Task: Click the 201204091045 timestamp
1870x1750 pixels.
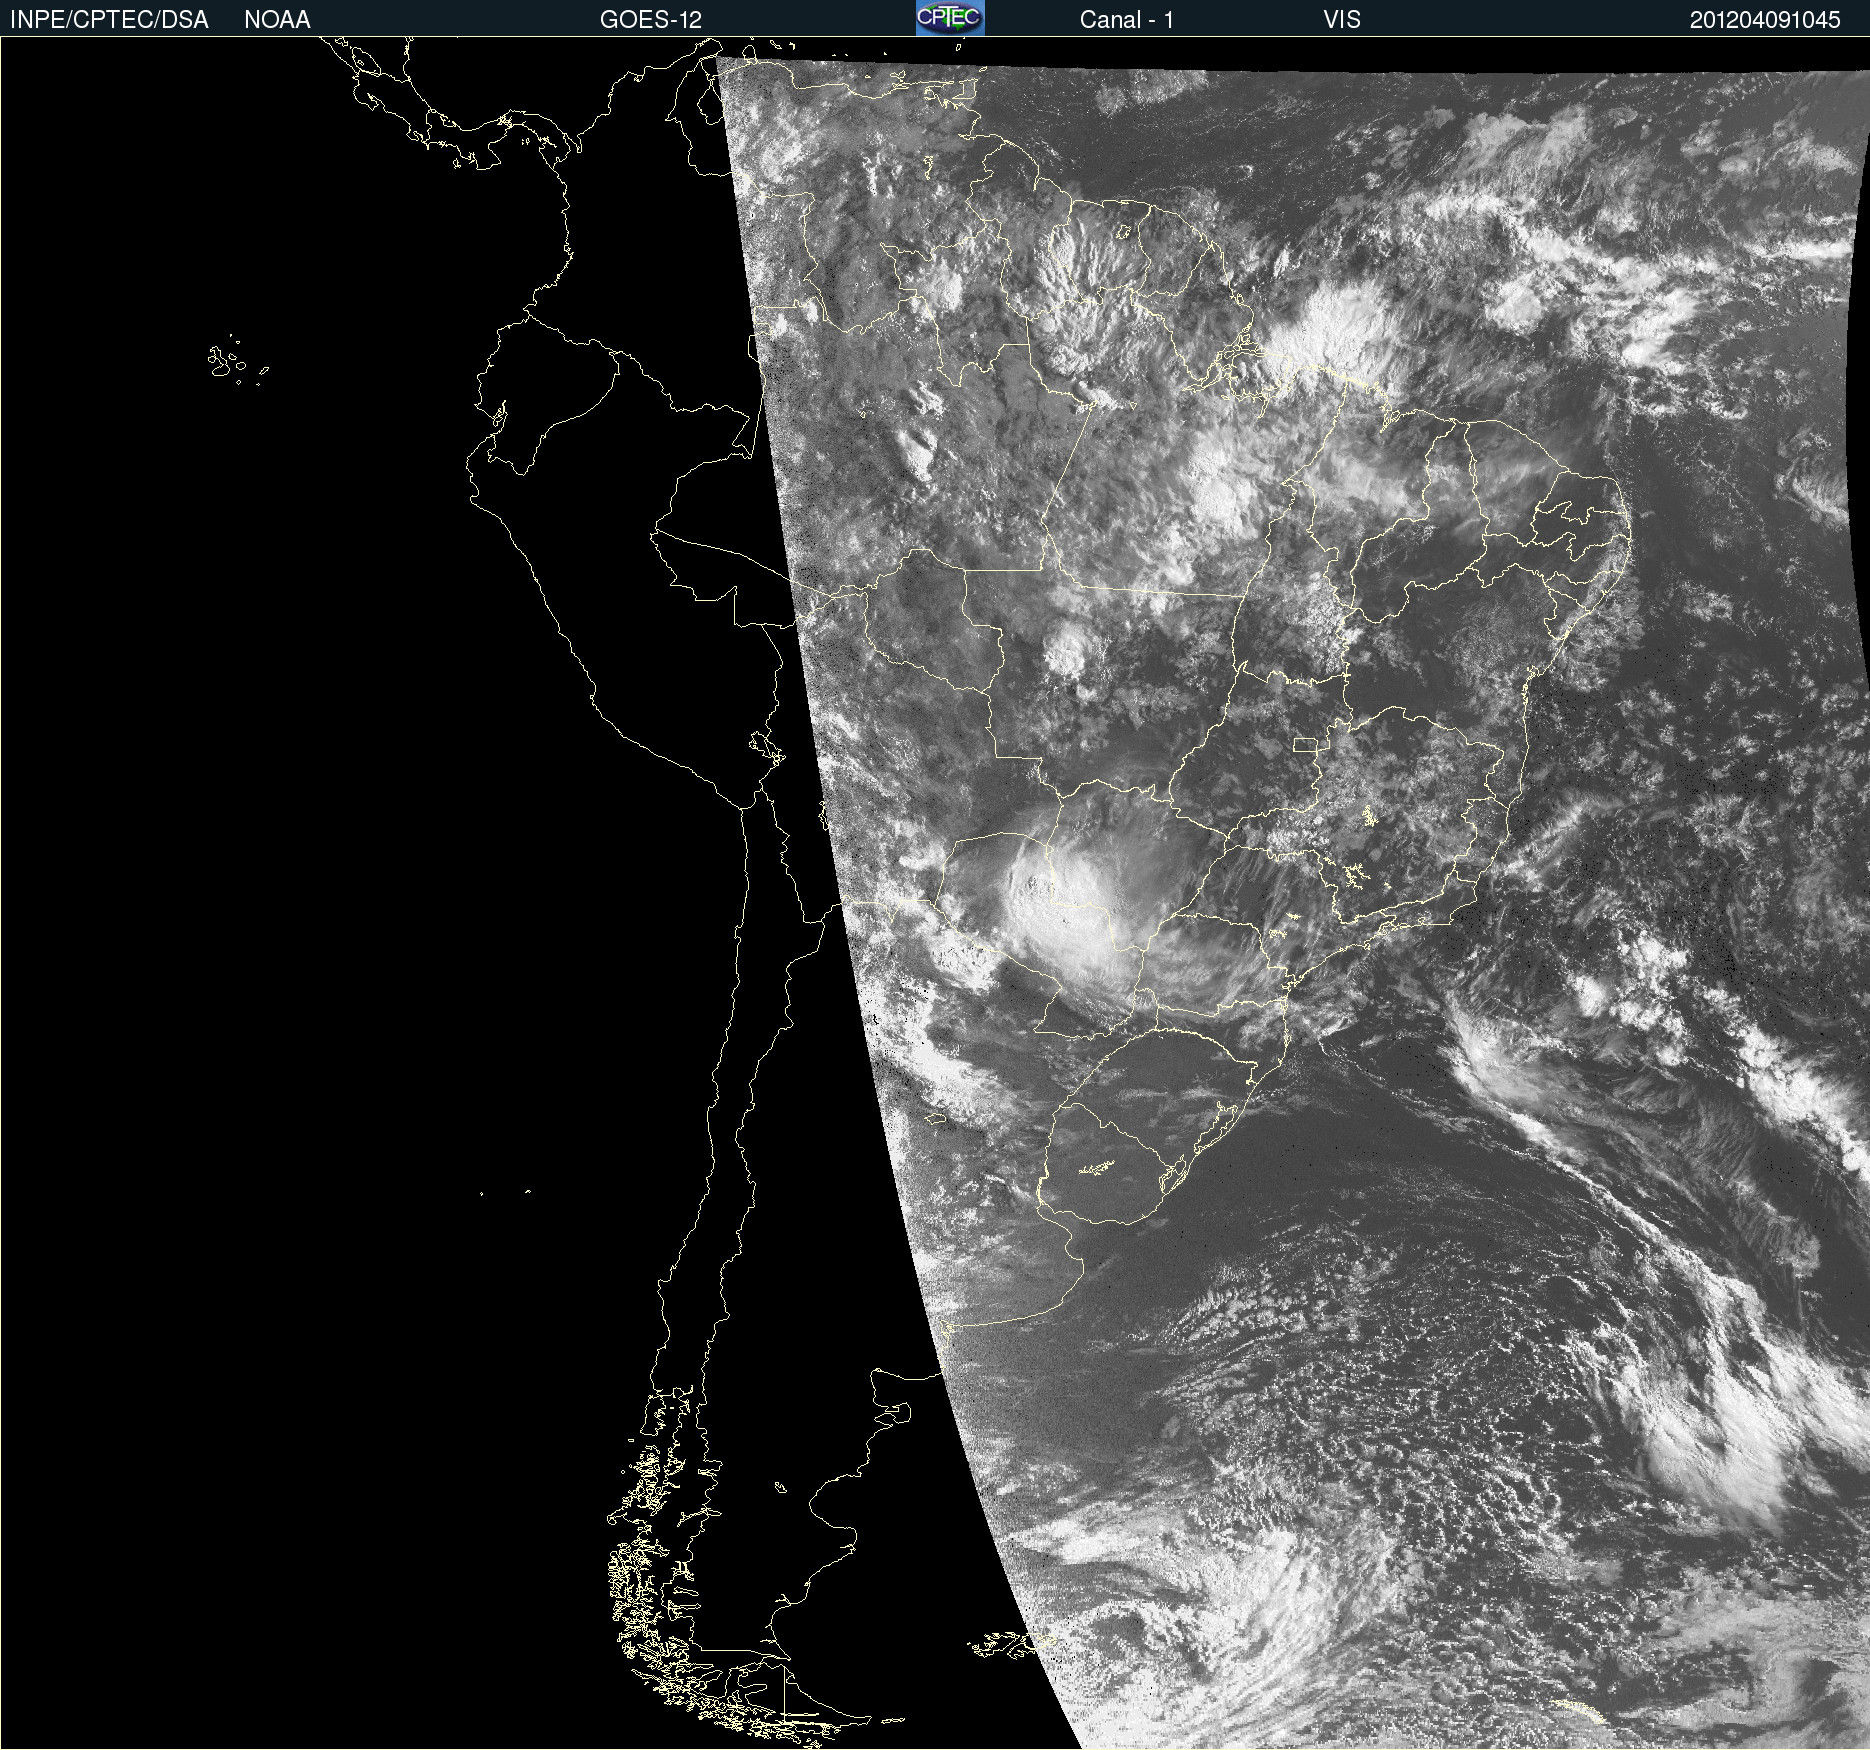Action: point(1765,20)
